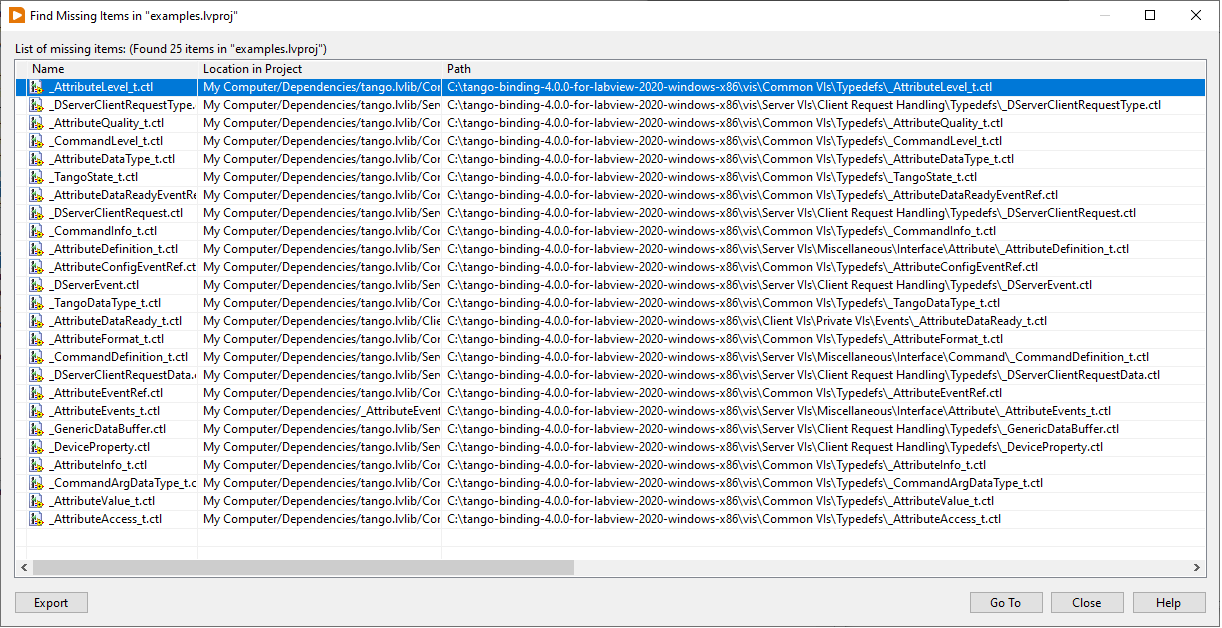Click the file icon beside _AttributeDefinition_t.ctl
The image size is (1222, 628).
(x=36, y=249)
